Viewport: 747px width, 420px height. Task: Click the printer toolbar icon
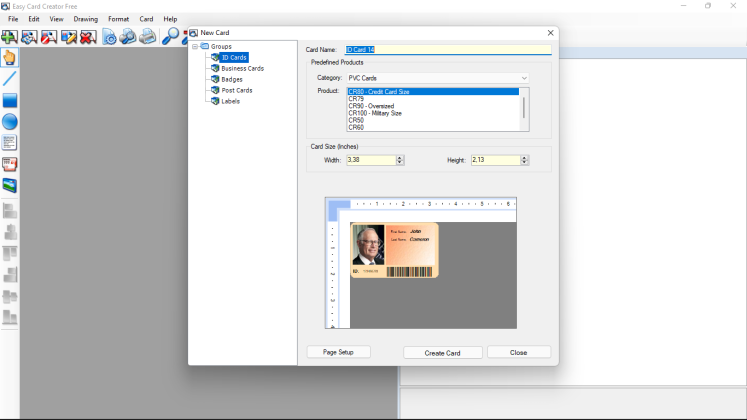[x=148, y=37]
